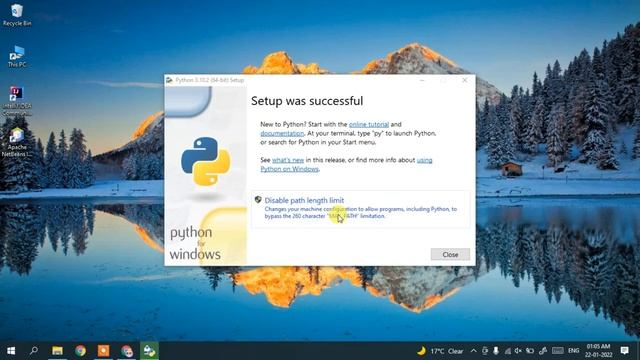Open the Windows Start menu

11,351
